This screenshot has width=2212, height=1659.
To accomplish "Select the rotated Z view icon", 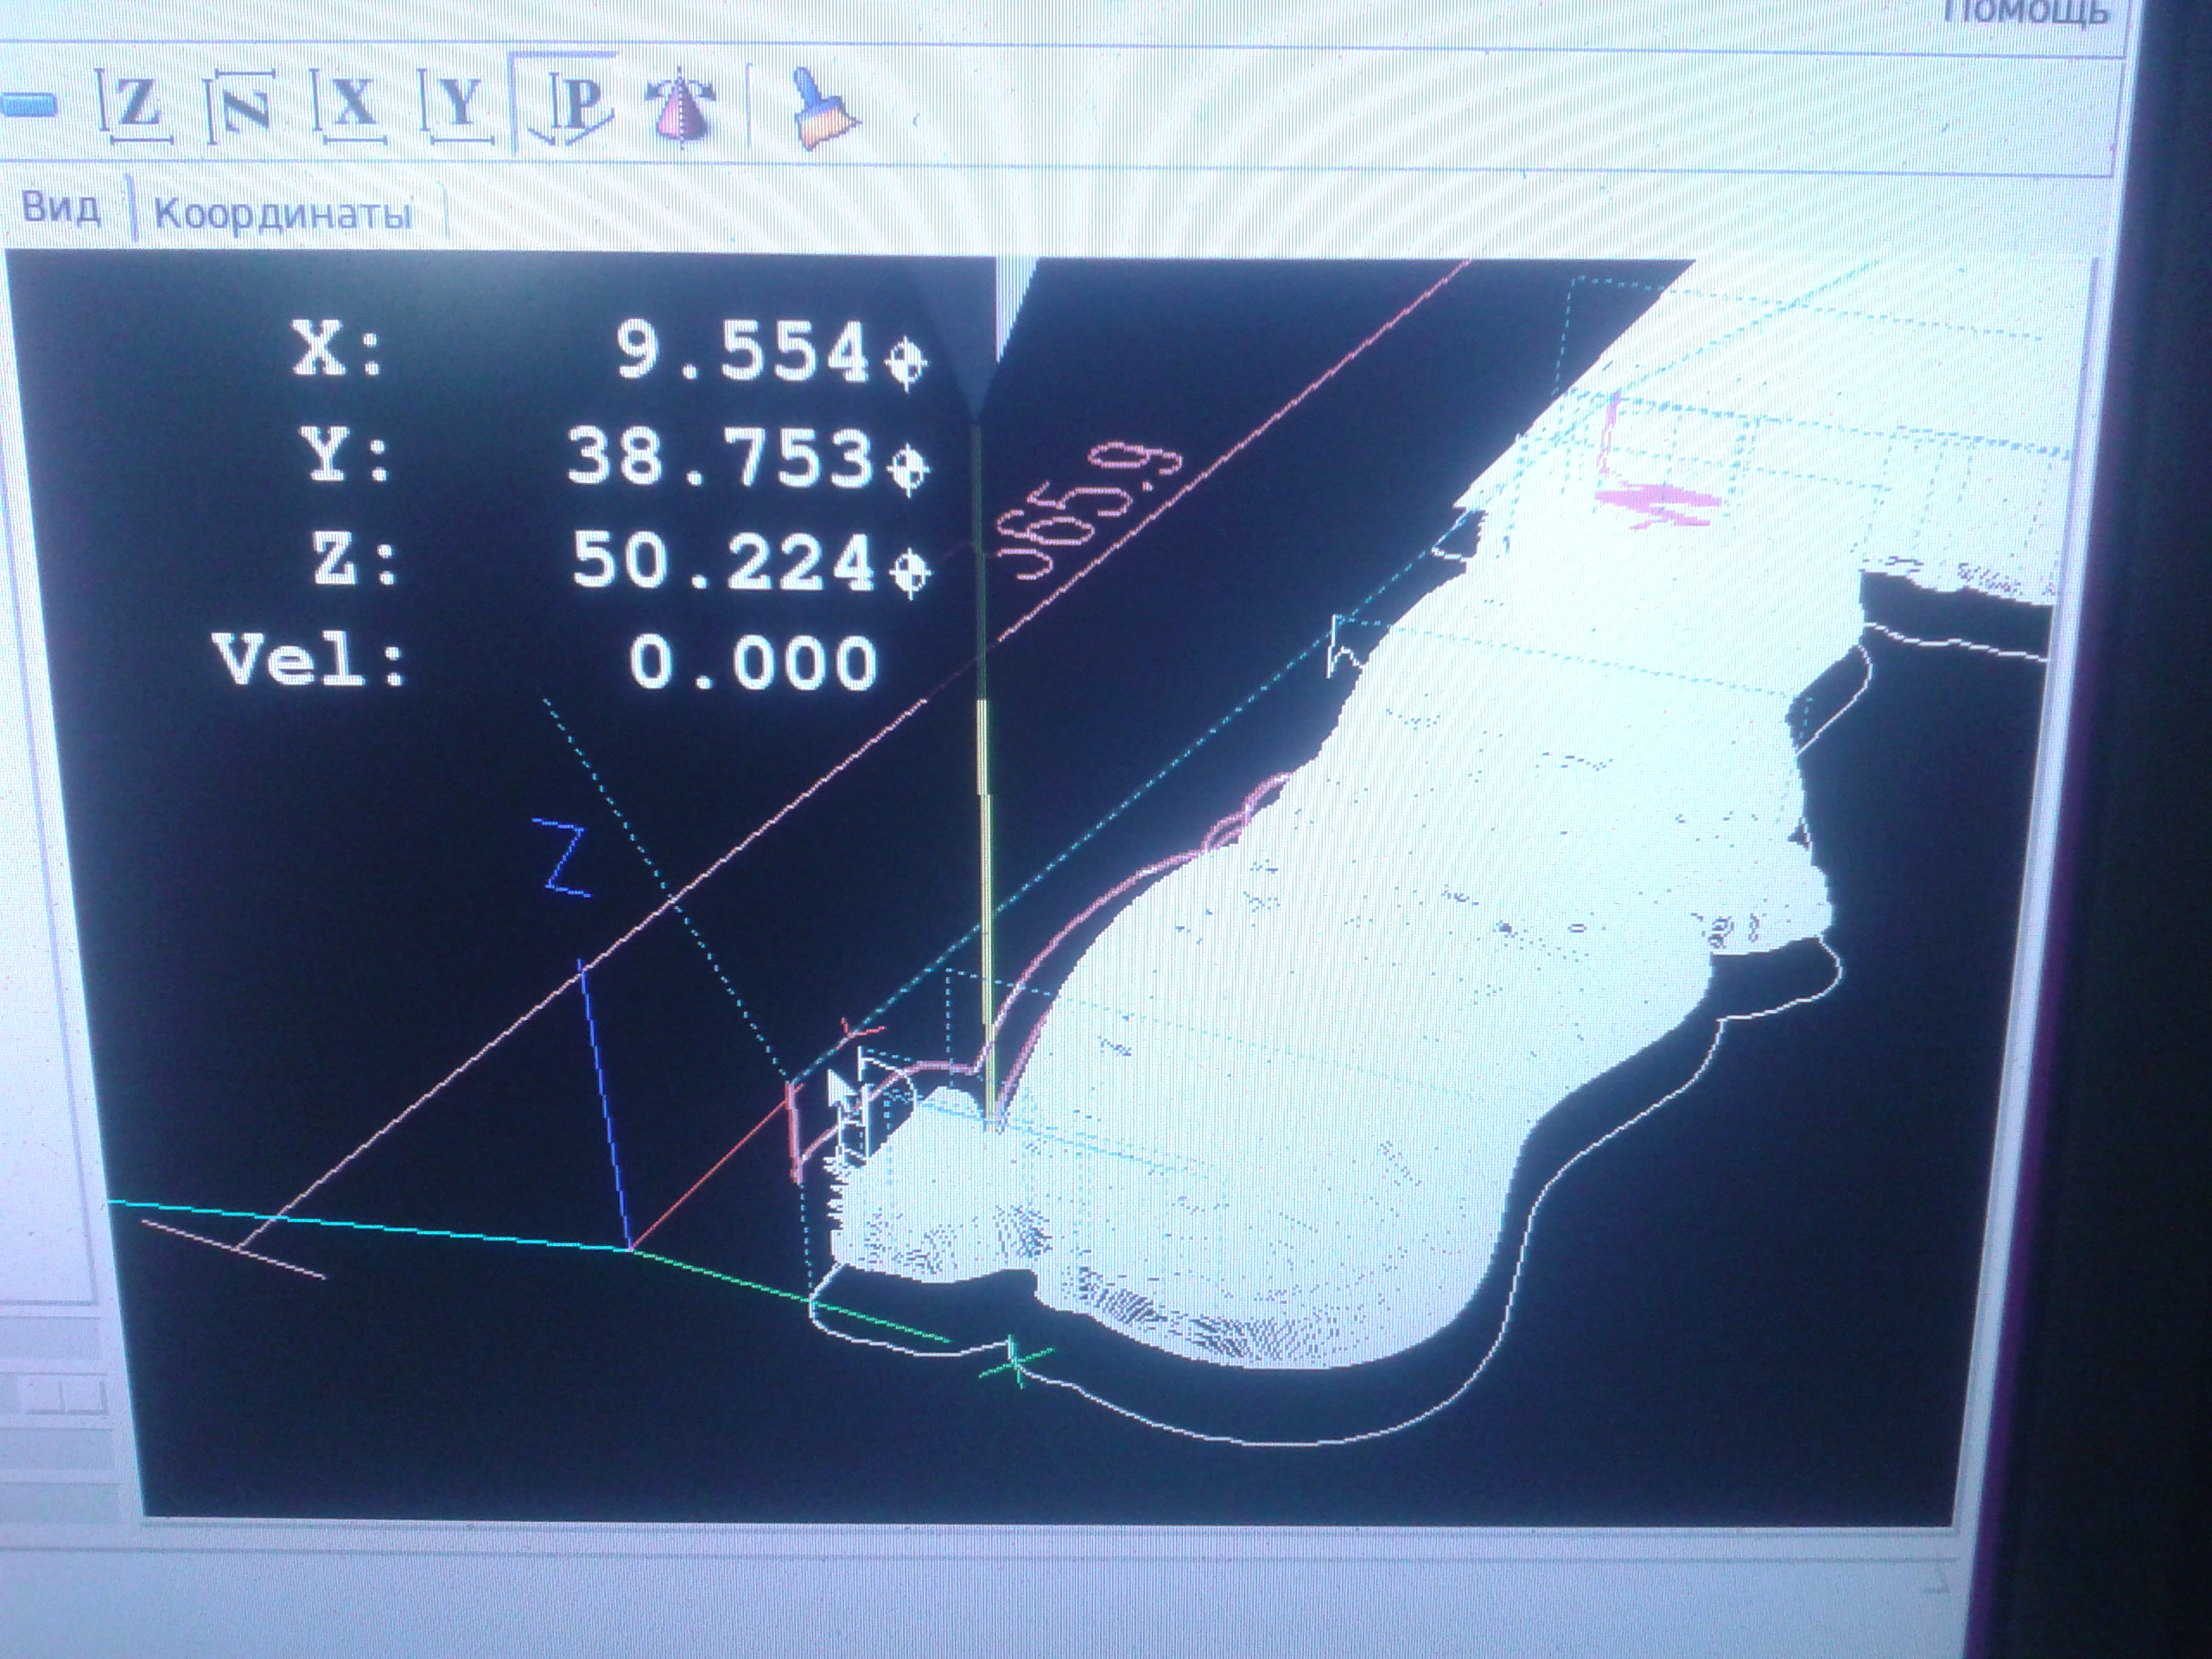I will point(244,108).
